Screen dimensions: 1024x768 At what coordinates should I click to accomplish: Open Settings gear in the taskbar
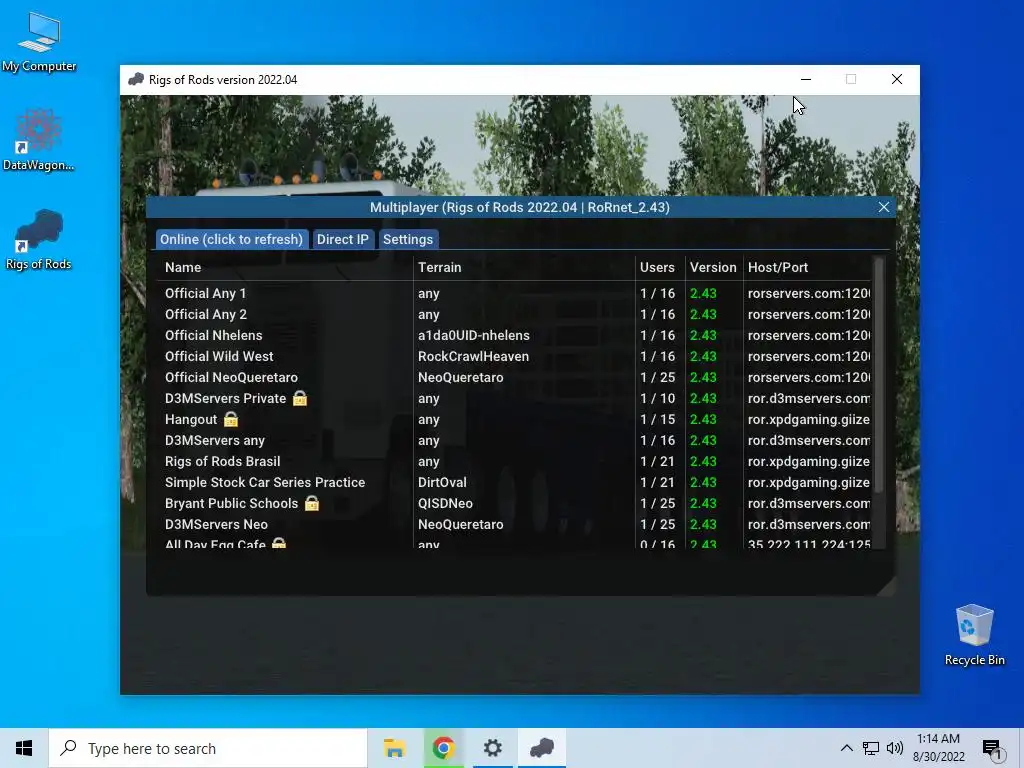(x=492, y=748)
